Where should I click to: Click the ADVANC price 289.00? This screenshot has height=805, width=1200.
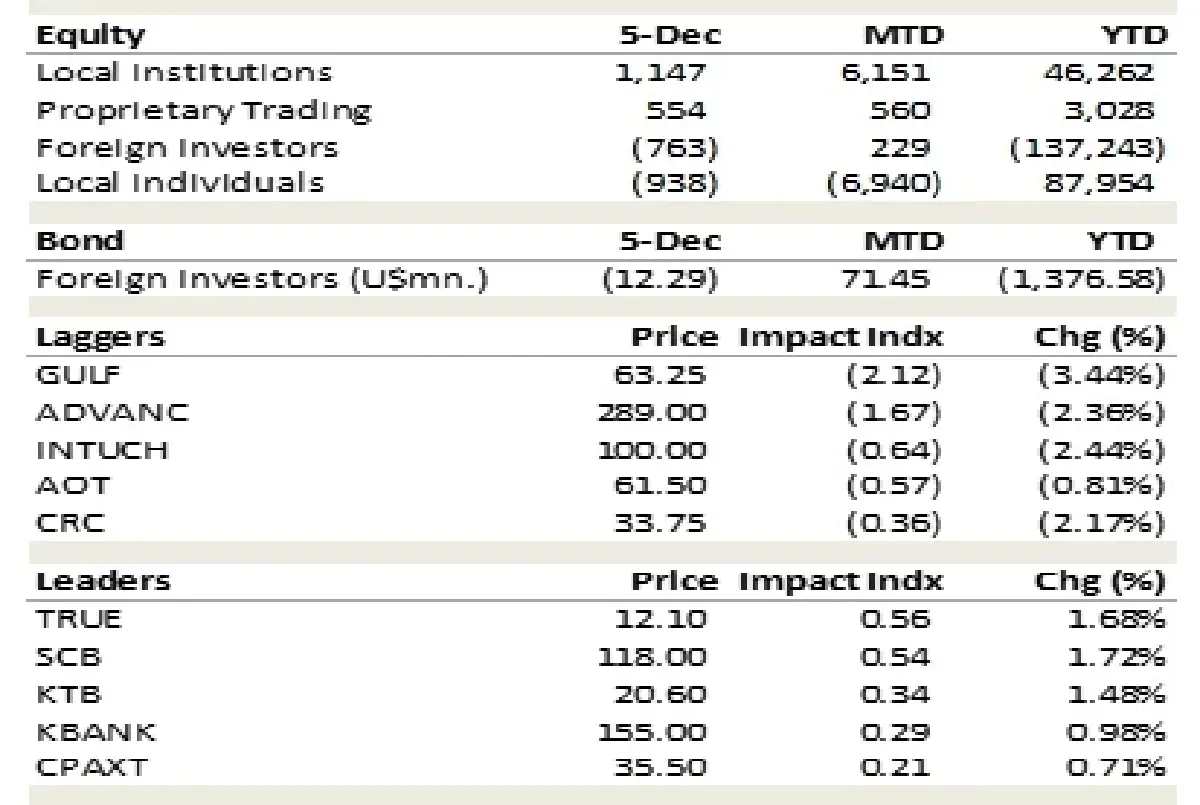tap(651, 412)
